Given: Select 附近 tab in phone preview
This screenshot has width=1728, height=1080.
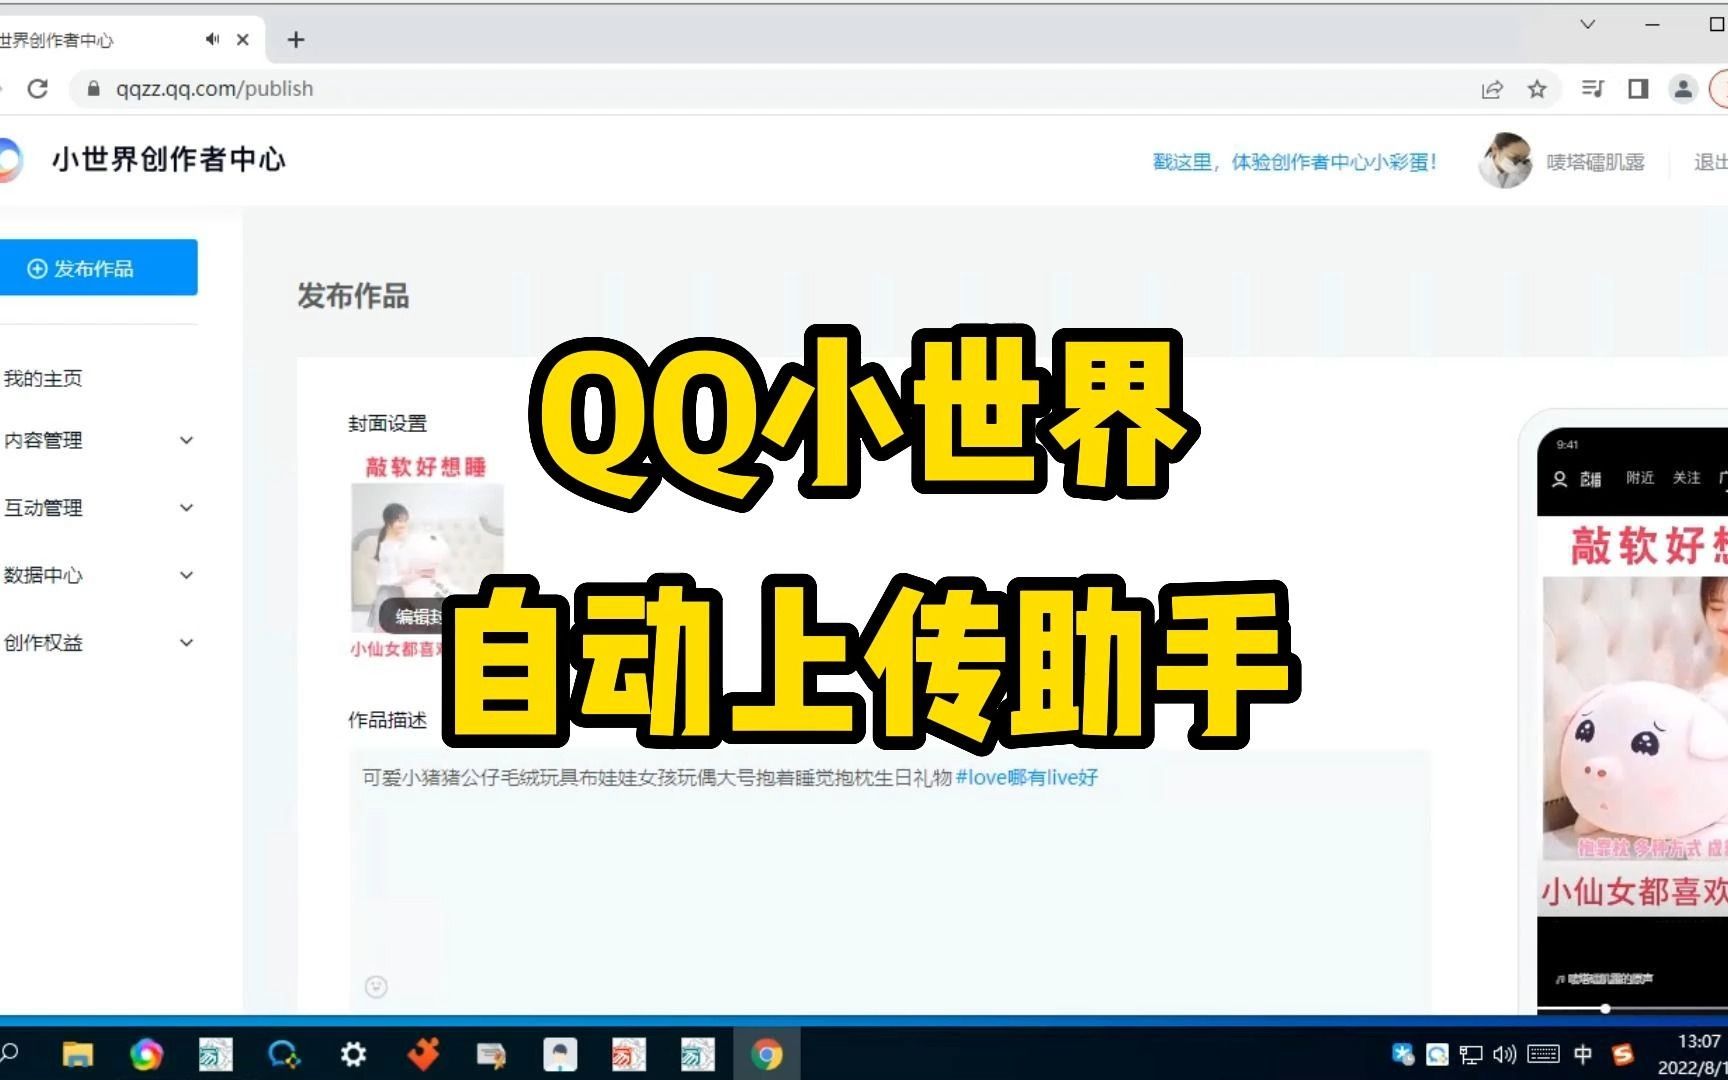Looking at the screenshot, I should tap(1640, 478).
